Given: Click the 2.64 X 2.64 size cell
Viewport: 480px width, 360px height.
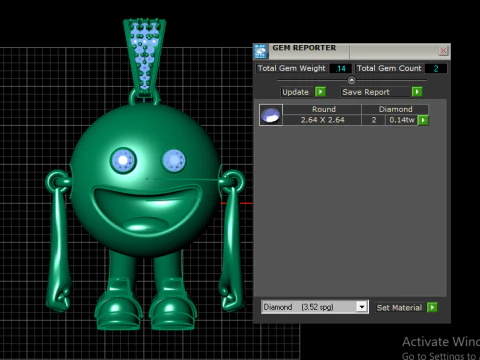Looking at the screenshot, I should [x=322, y=120].
